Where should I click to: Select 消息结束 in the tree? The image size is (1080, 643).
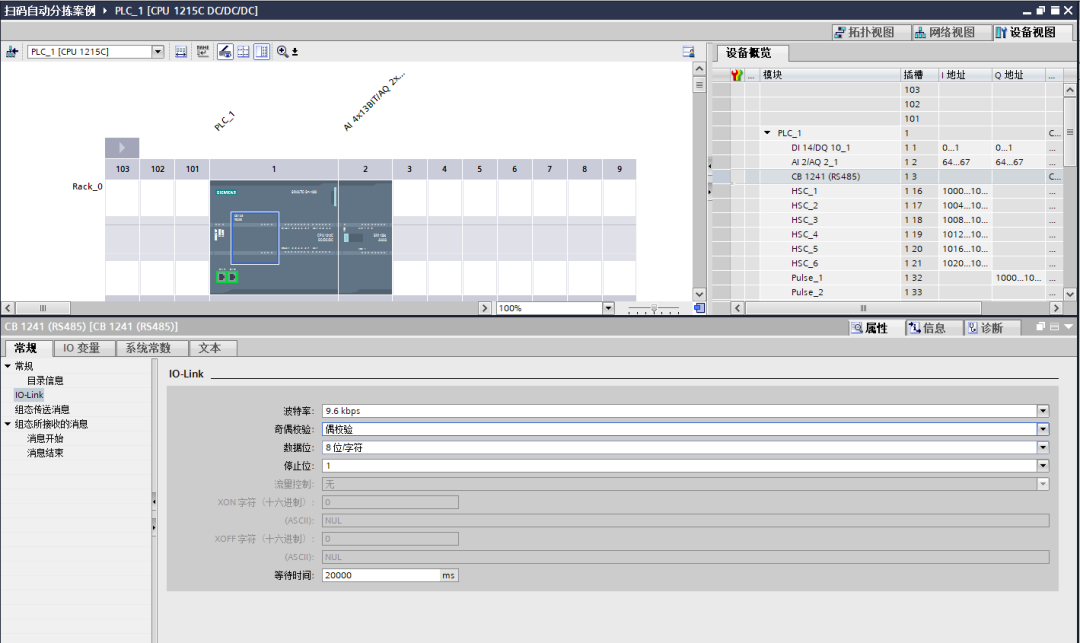(45, 452)
